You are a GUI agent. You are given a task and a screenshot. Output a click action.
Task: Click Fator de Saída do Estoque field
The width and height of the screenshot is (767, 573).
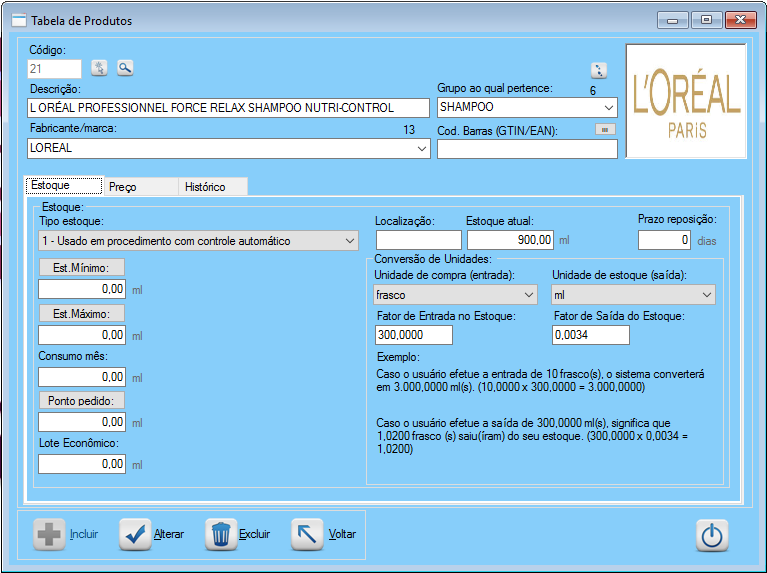click(591, 335)
